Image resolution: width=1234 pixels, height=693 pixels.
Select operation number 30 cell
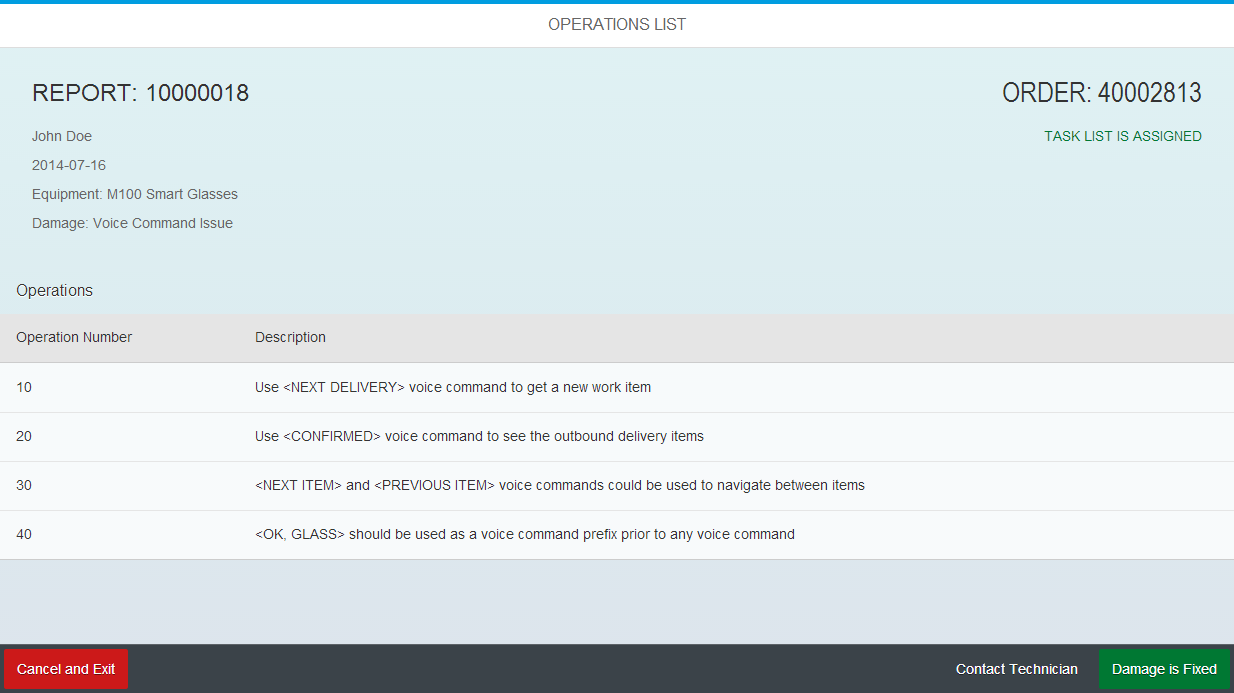point(24,485)
